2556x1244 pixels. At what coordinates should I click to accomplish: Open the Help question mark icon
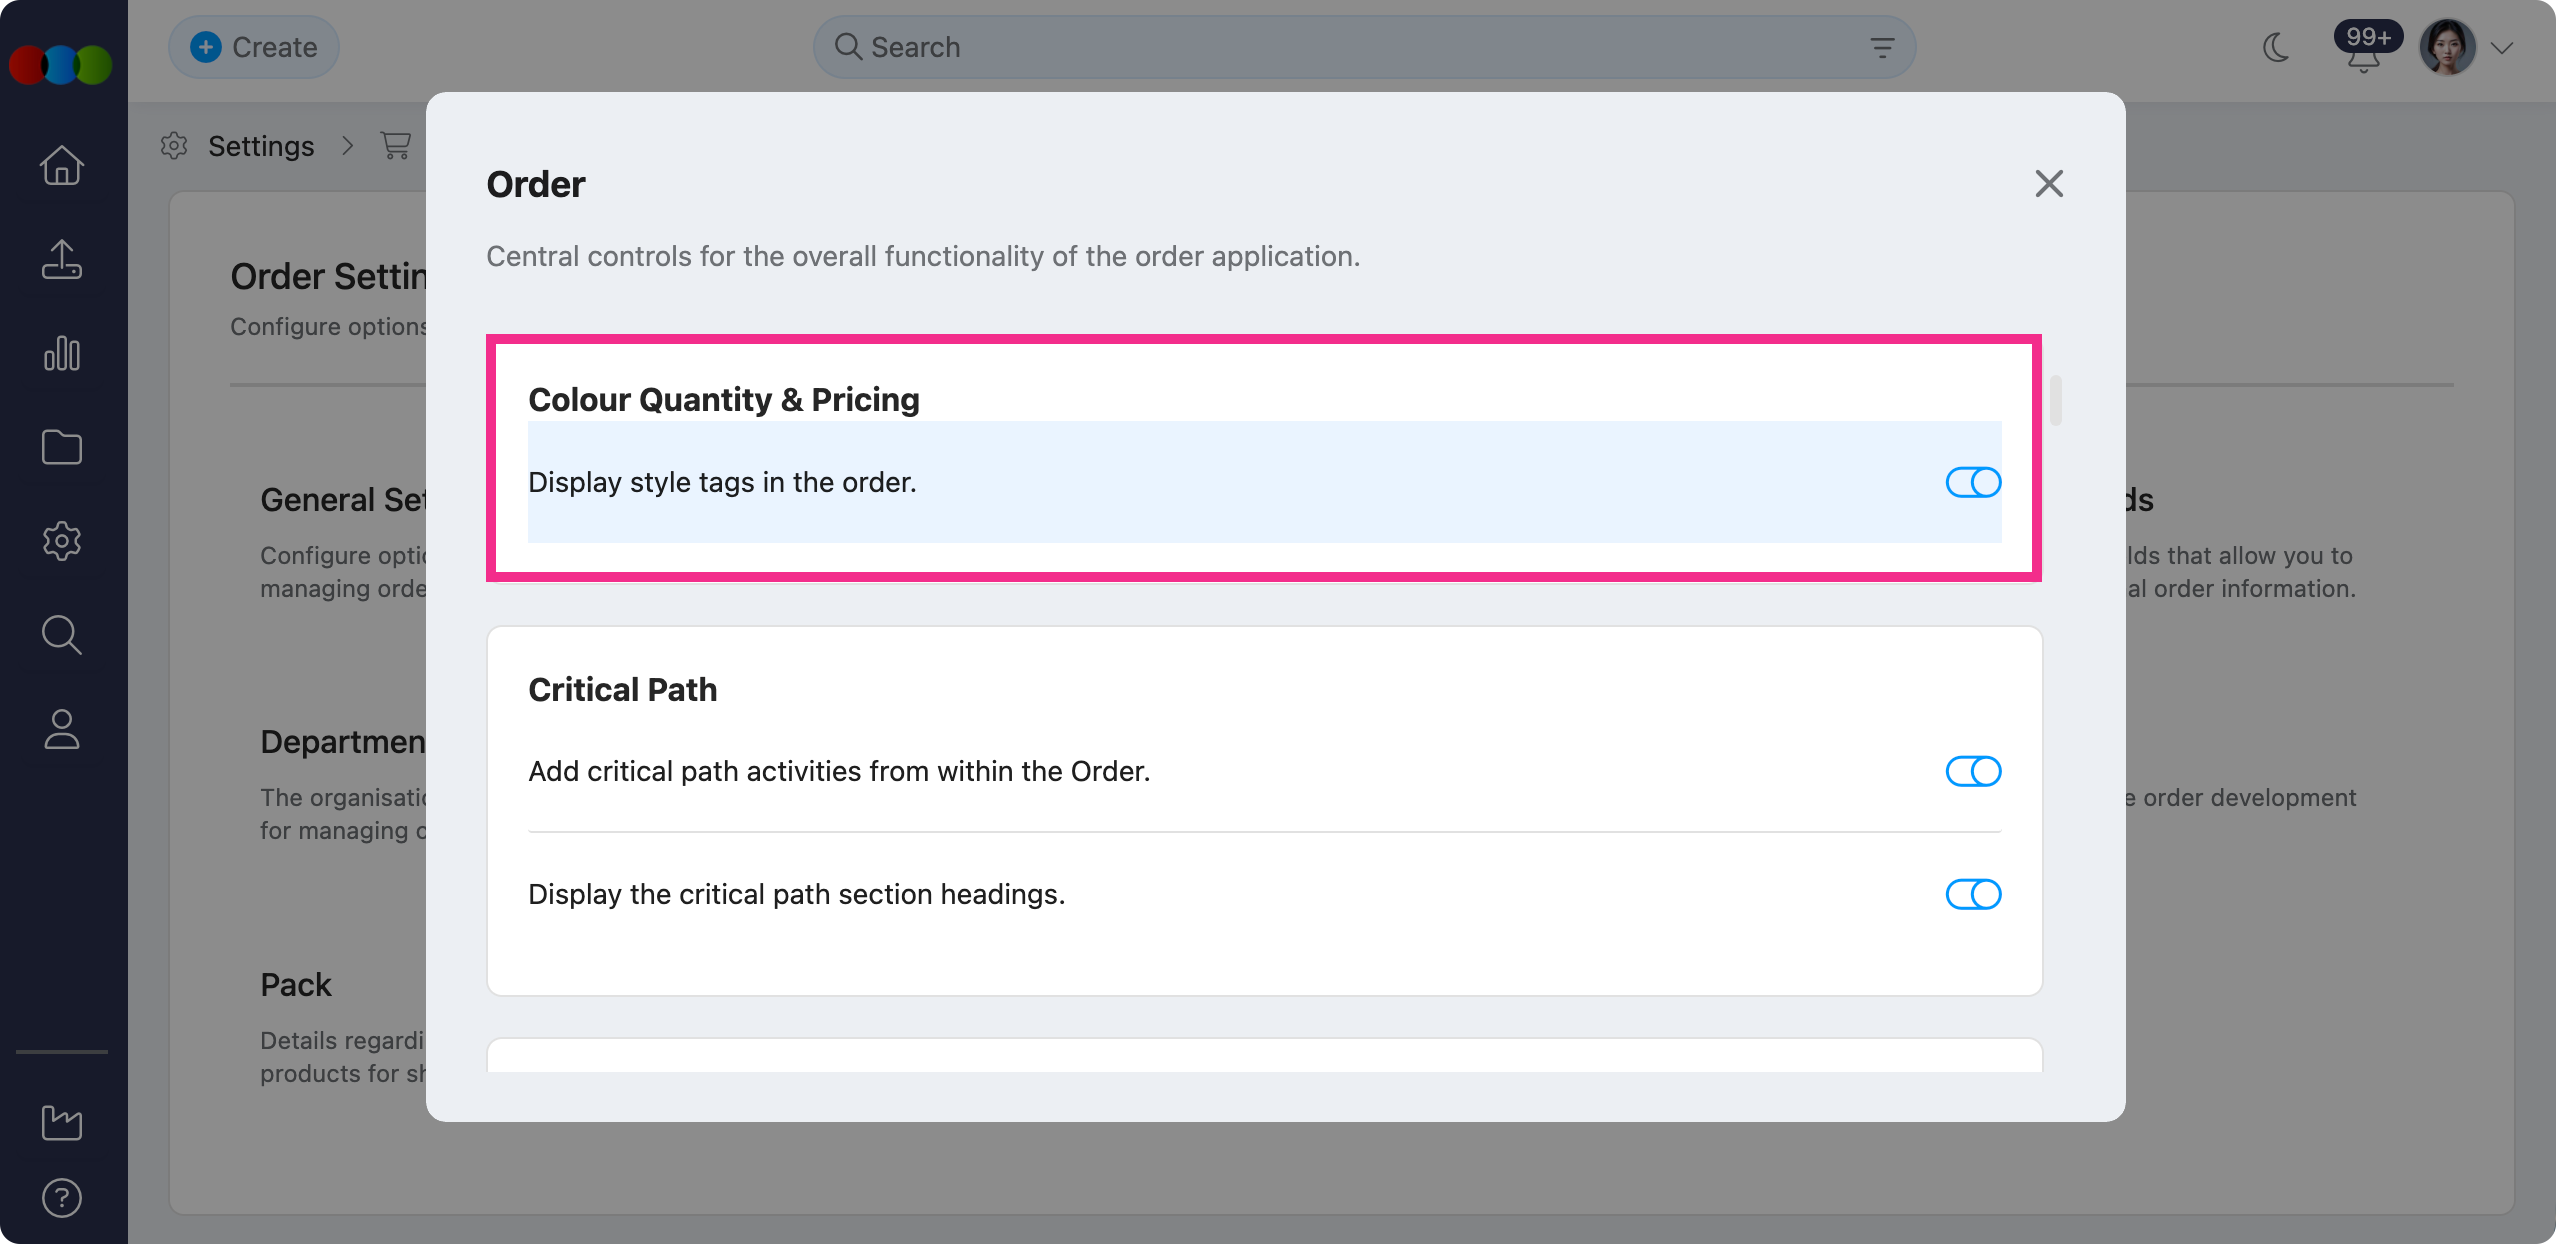pyautogui.click(x=61, y=1197)
